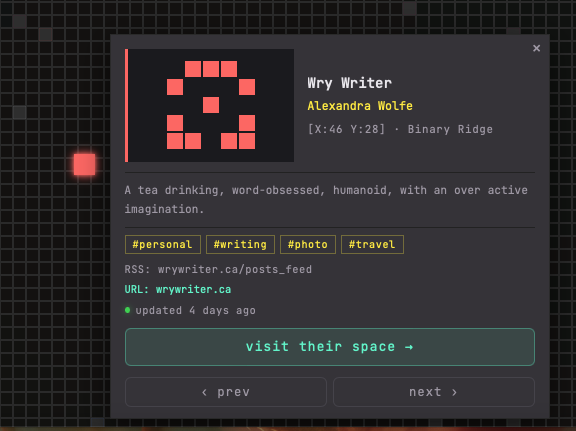Go to the prev entry
The width and height of the screenshot is (576, 431).
[x=226, y=392]
